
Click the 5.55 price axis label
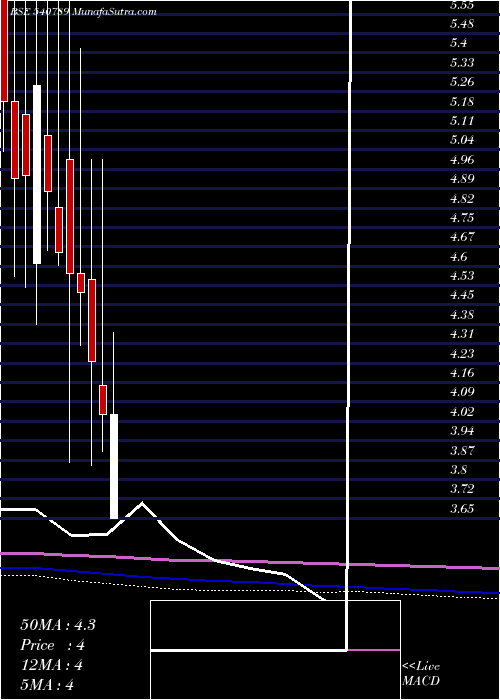tap(462, 5)
